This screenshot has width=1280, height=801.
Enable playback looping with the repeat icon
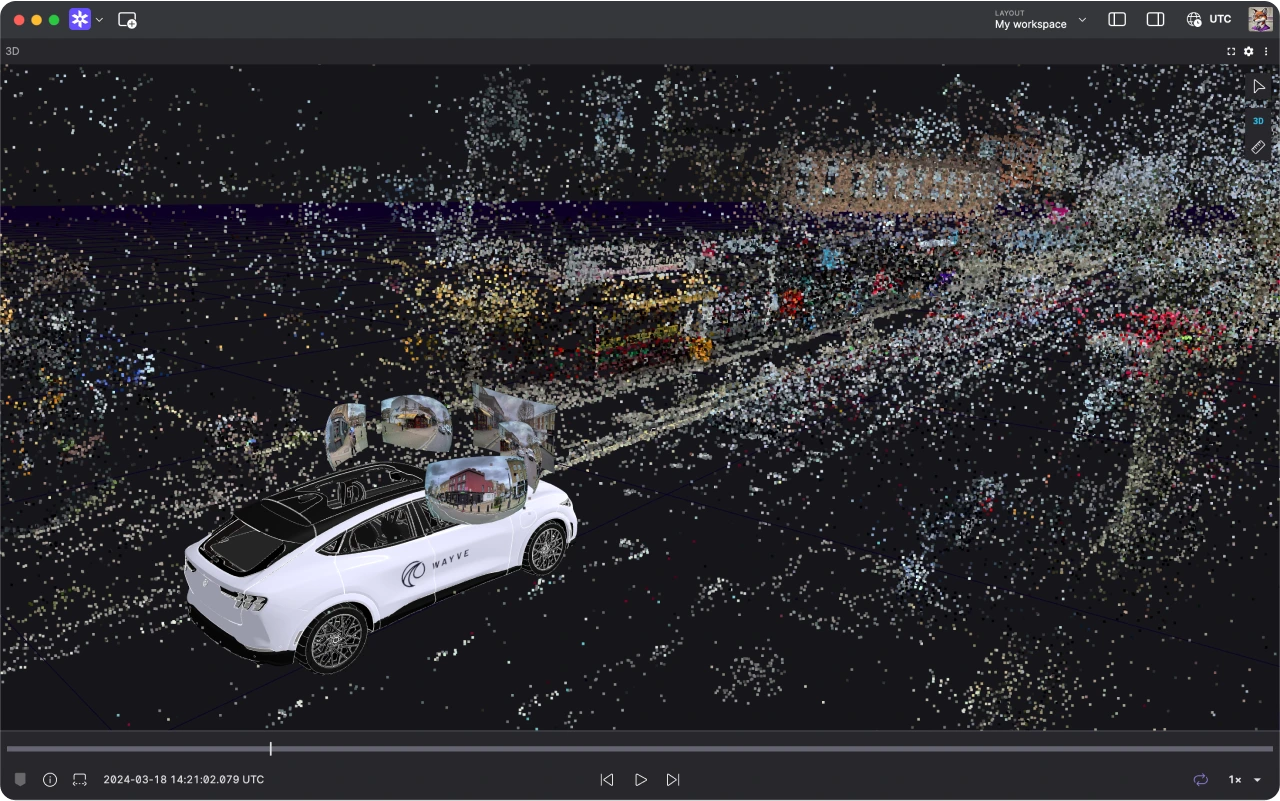click(1200, 779)
